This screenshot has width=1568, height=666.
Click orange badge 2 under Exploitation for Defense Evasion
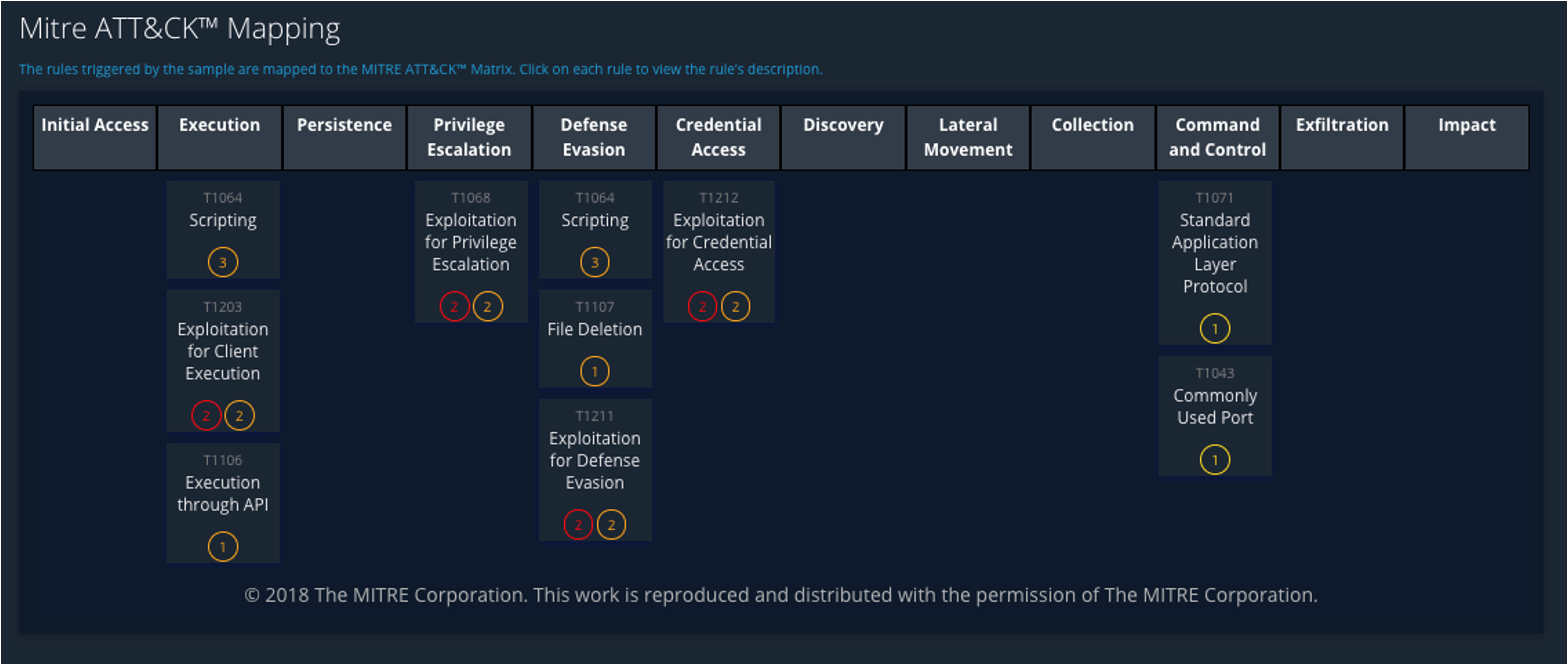[x=612, y=525]
